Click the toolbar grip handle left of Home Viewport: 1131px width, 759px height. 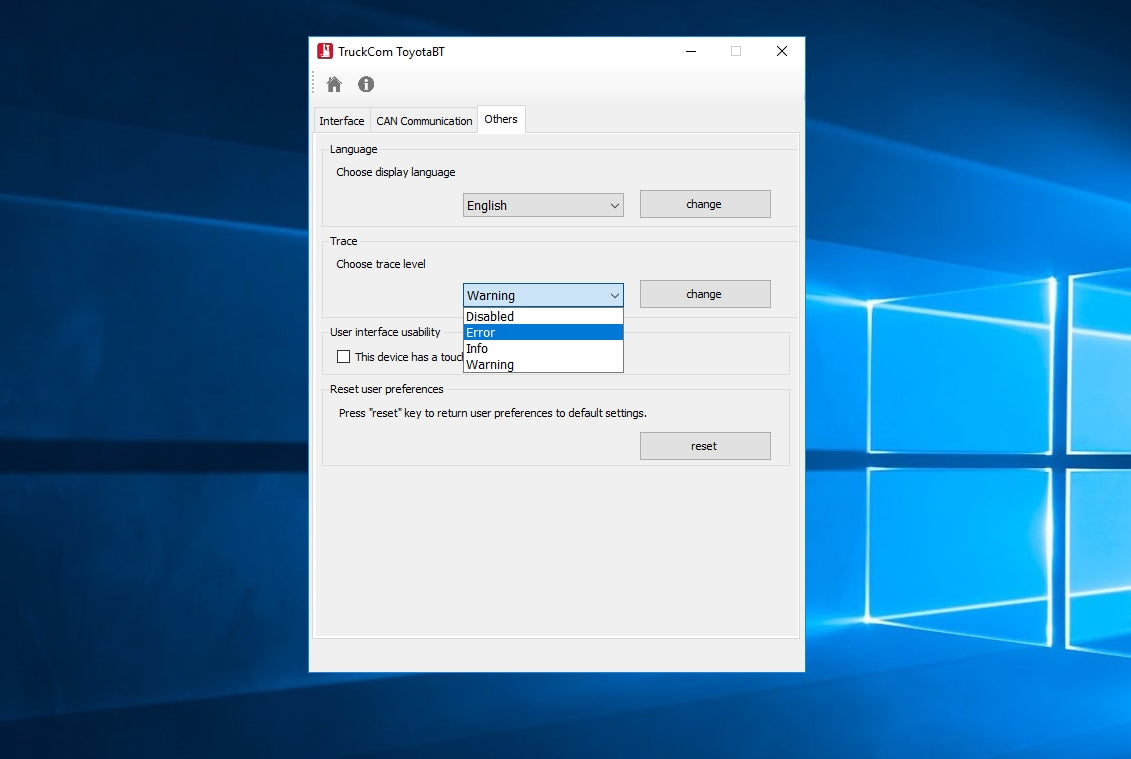[x=314, y=84]
